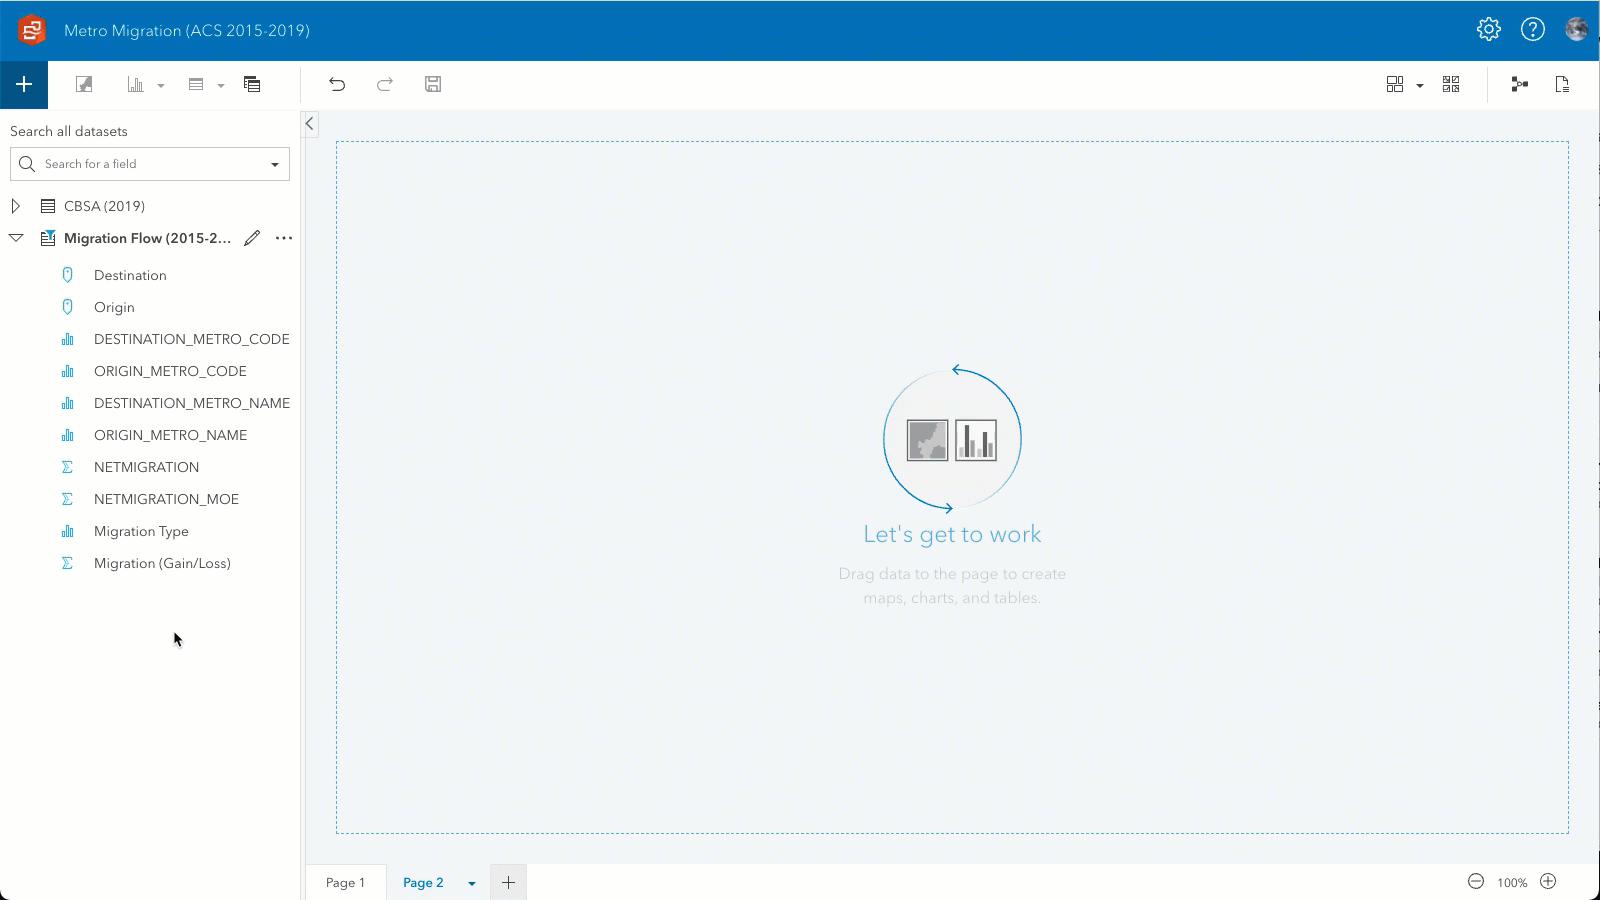Save the workbook
Viewport: 1600px width, 900px height.
coord(433,84)
